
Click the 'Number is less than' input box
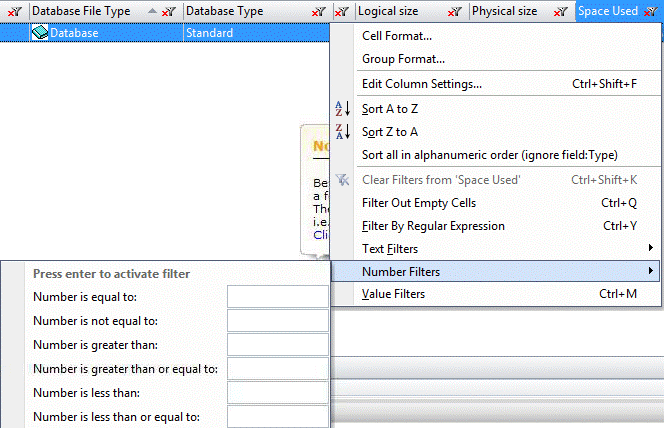[x=277, y=393]
